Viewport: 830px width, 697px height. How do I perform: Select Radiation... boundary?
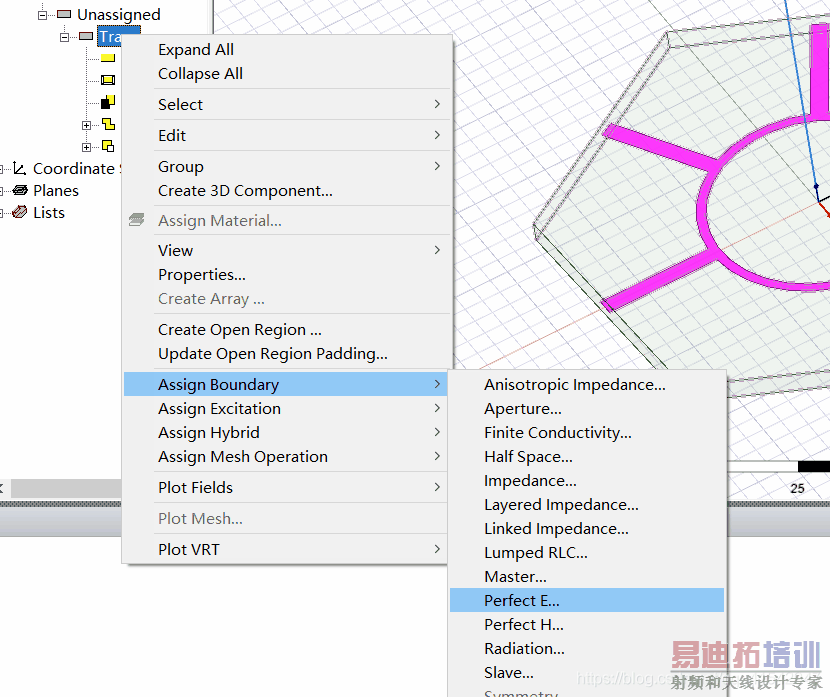pos(587,648)
